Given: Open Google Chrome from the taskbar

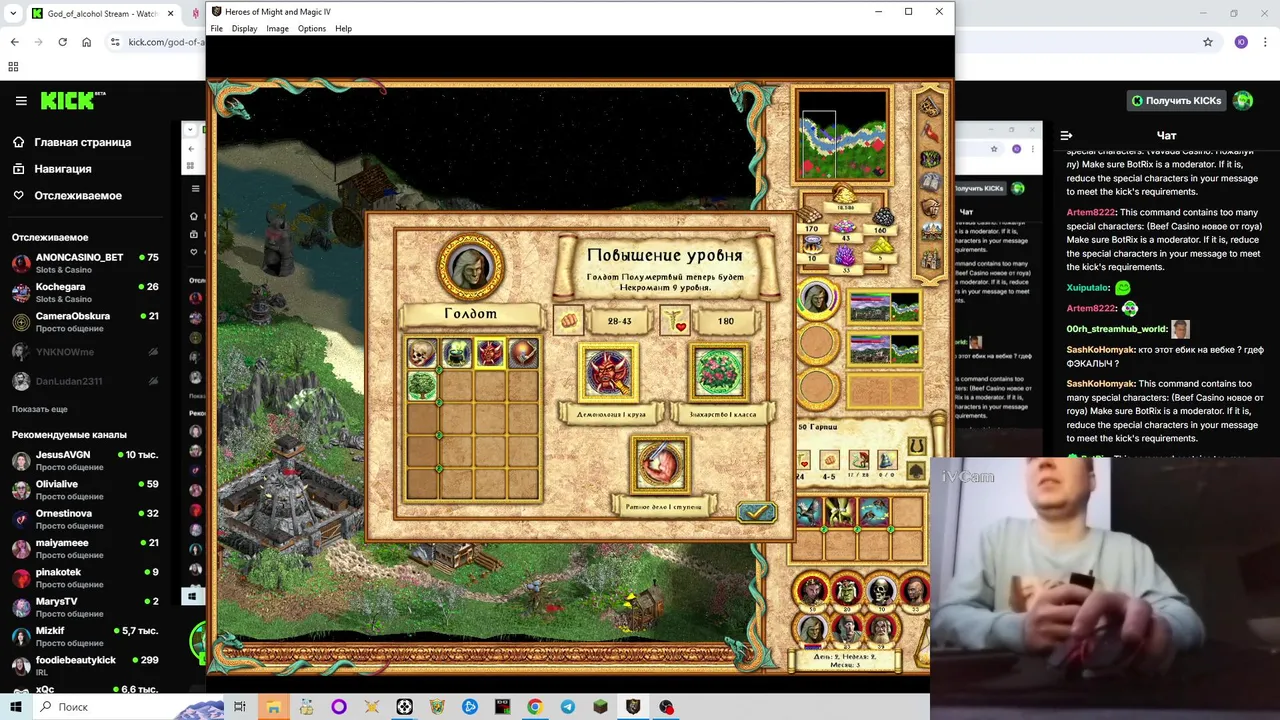Looking at the screenshot, I should [x=535, y=707].
